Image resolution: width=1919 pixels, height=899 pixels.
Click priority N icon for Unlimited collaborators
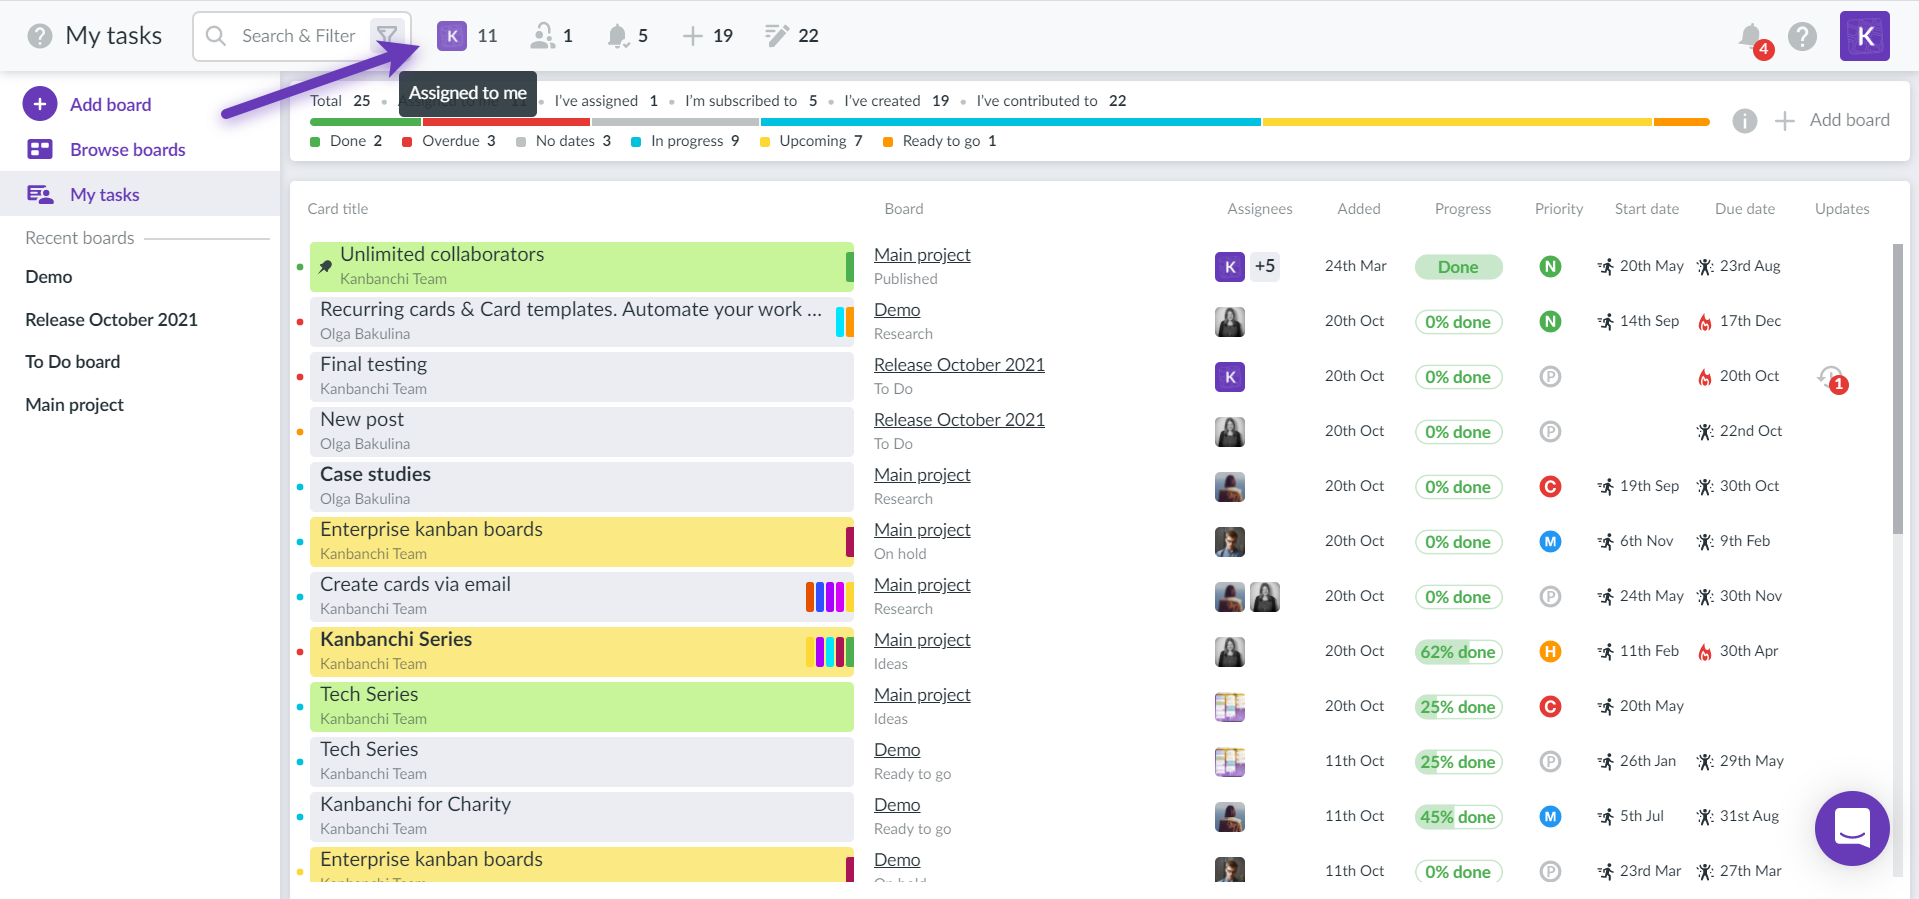coord(1550,266)
